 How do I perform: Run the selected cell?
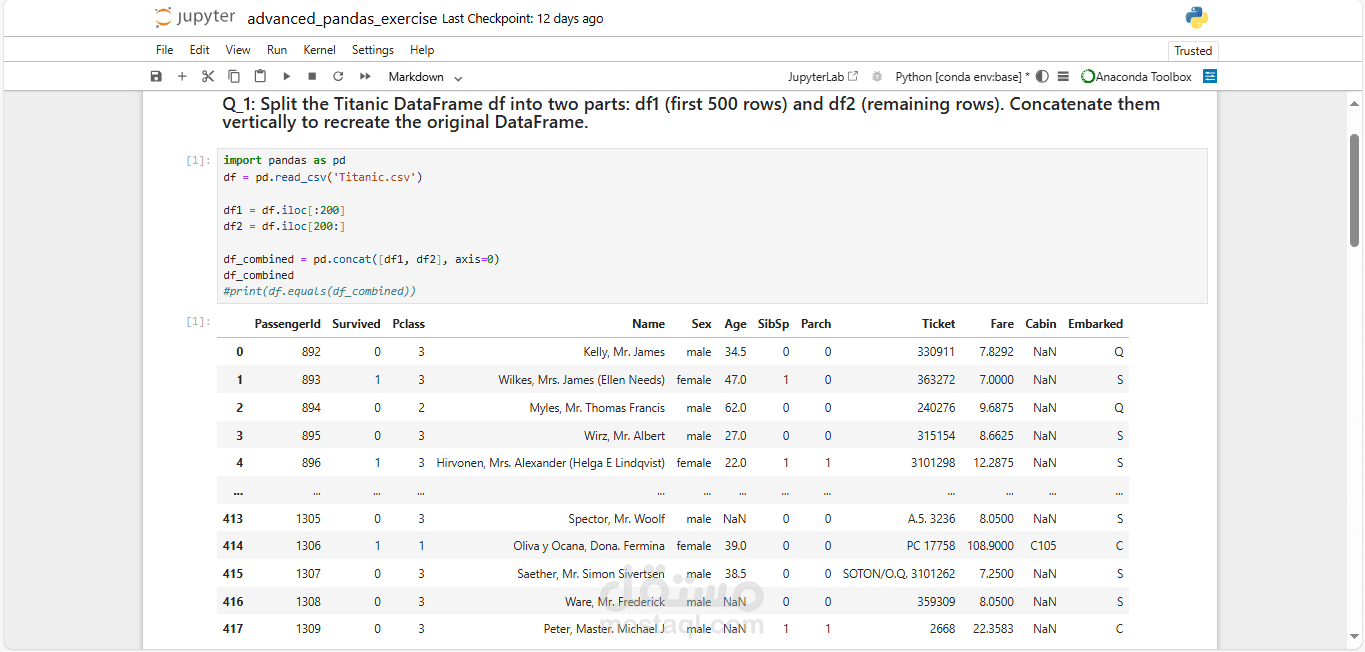point(287,77)
